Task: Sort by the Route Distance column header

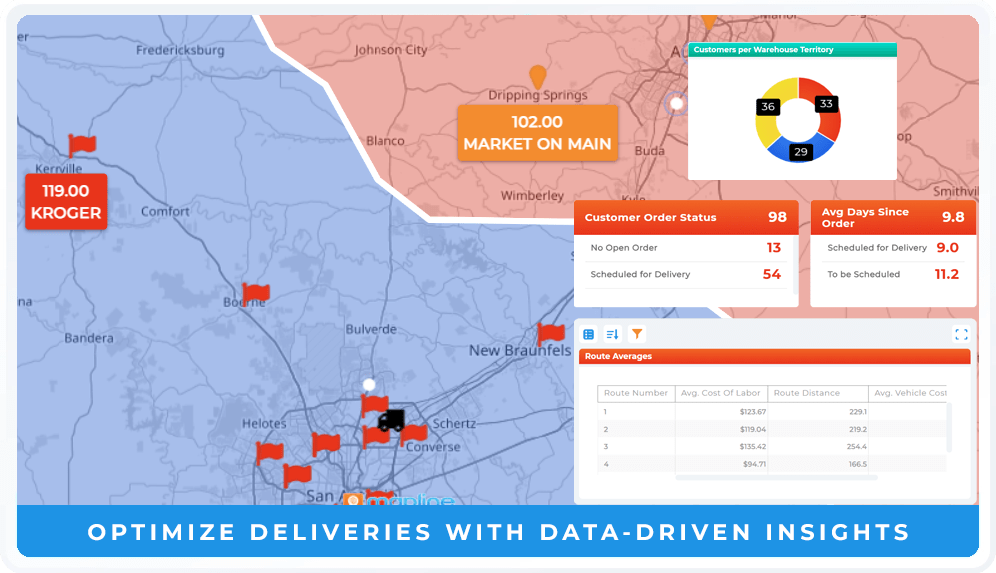Action: pos(818,393)
